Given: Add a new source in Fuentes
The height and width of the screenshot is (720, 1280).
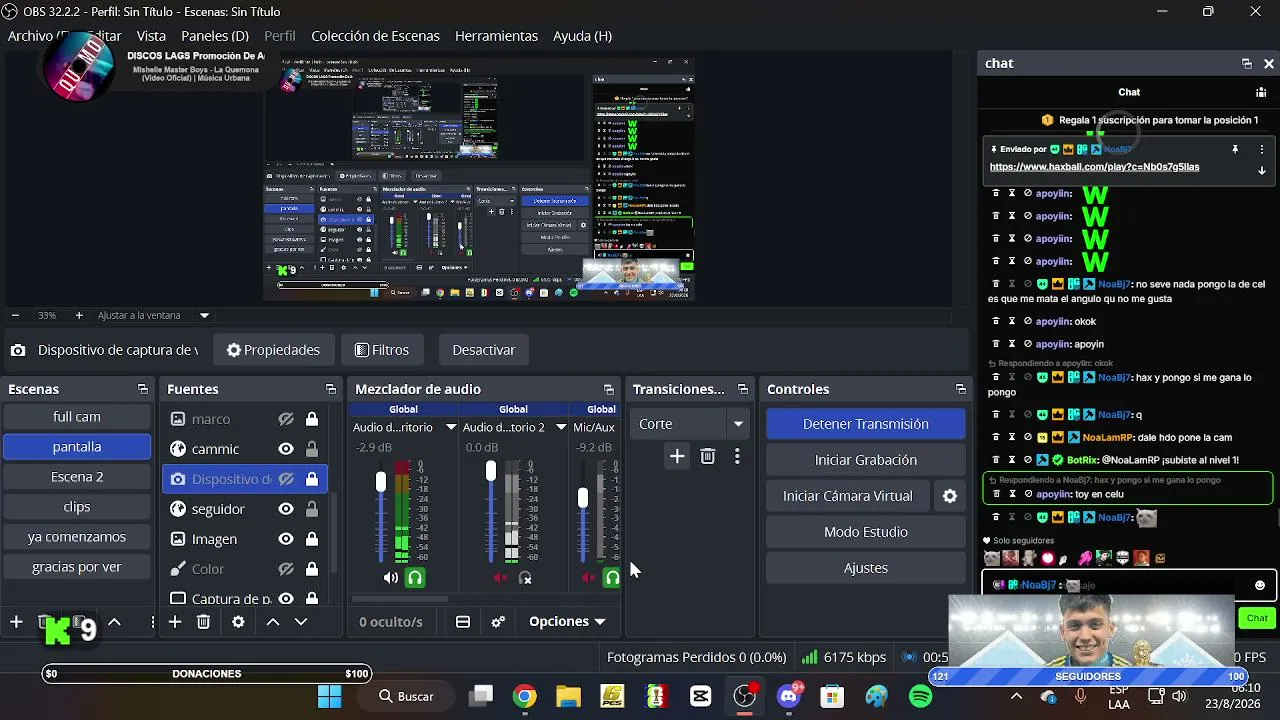Looking at the screenshot, I should 175,622.
